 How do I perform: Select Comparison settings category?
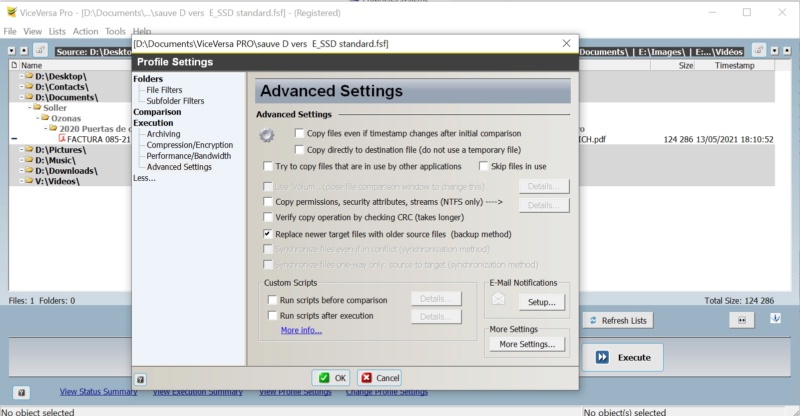[x=157, y=112]
